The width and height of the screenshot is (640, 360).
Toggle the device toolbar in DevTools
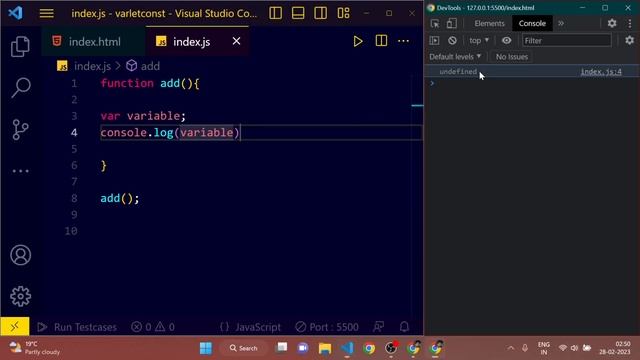451,24
